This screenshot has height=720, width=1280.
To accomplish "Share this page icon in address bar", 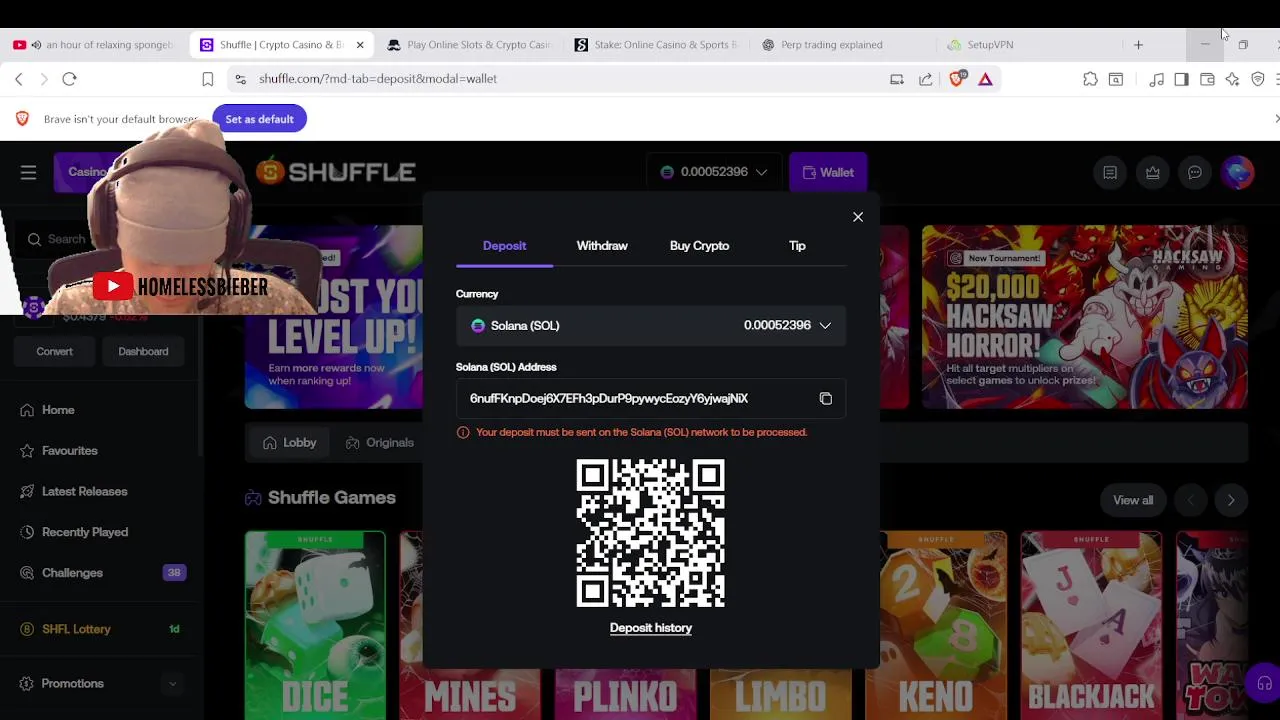I will (x=925, y=79).
